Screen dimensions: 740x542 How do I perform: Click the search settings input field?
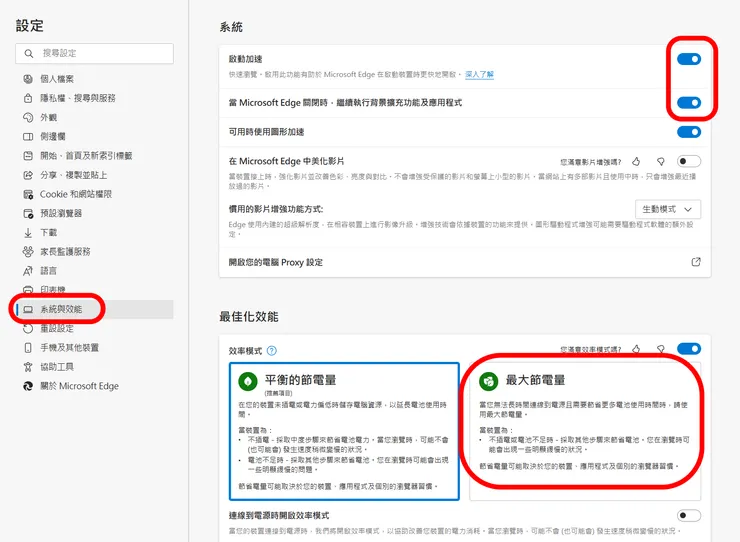pos(94,53)
